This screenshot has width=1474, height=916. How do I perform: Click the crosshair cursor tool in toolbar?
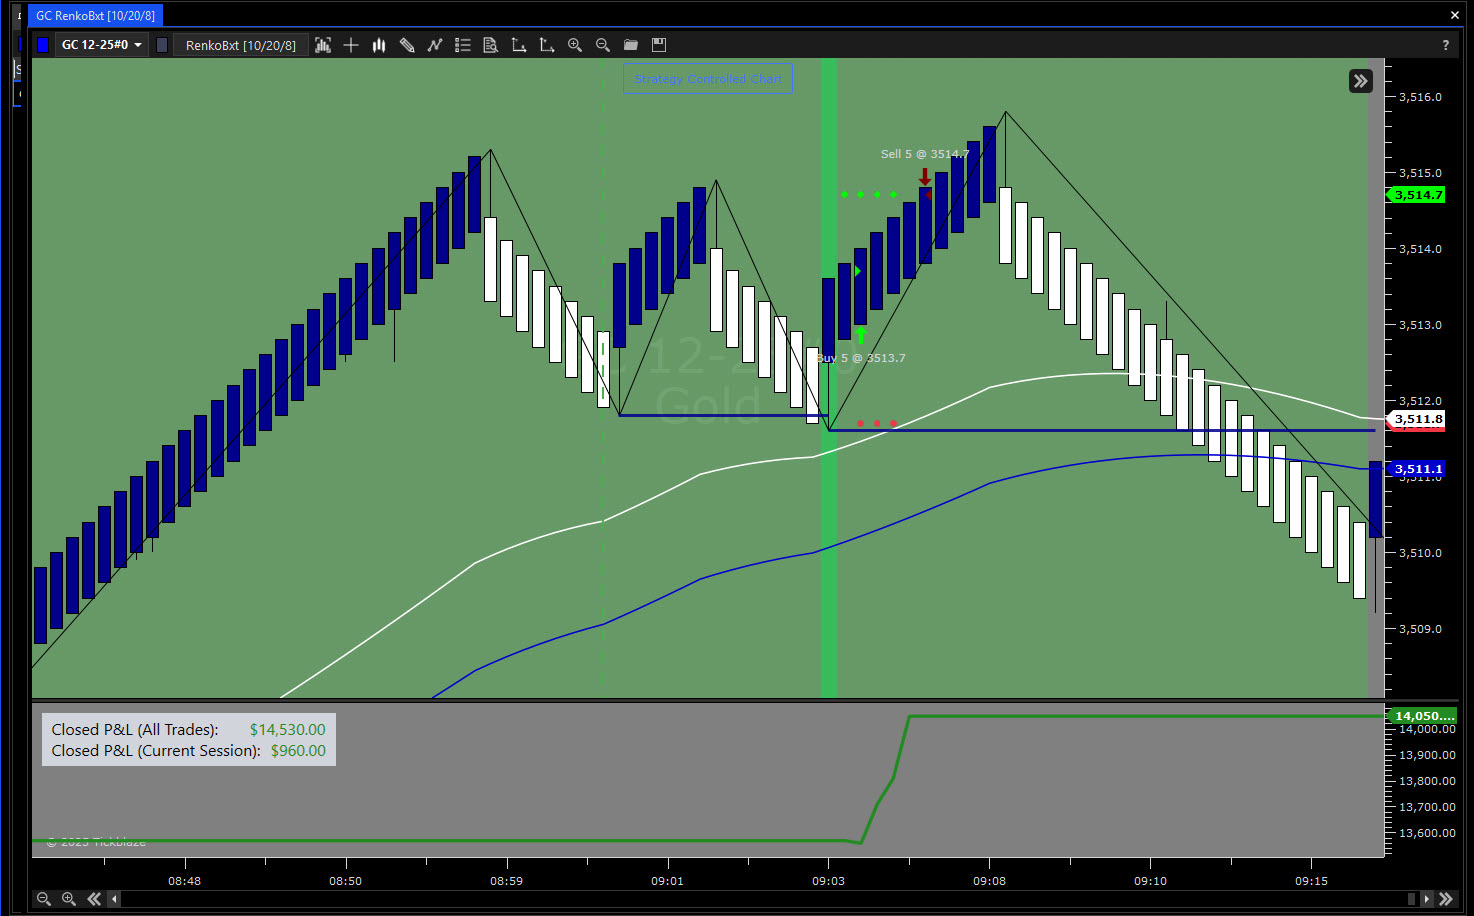(x=351, y=45)
